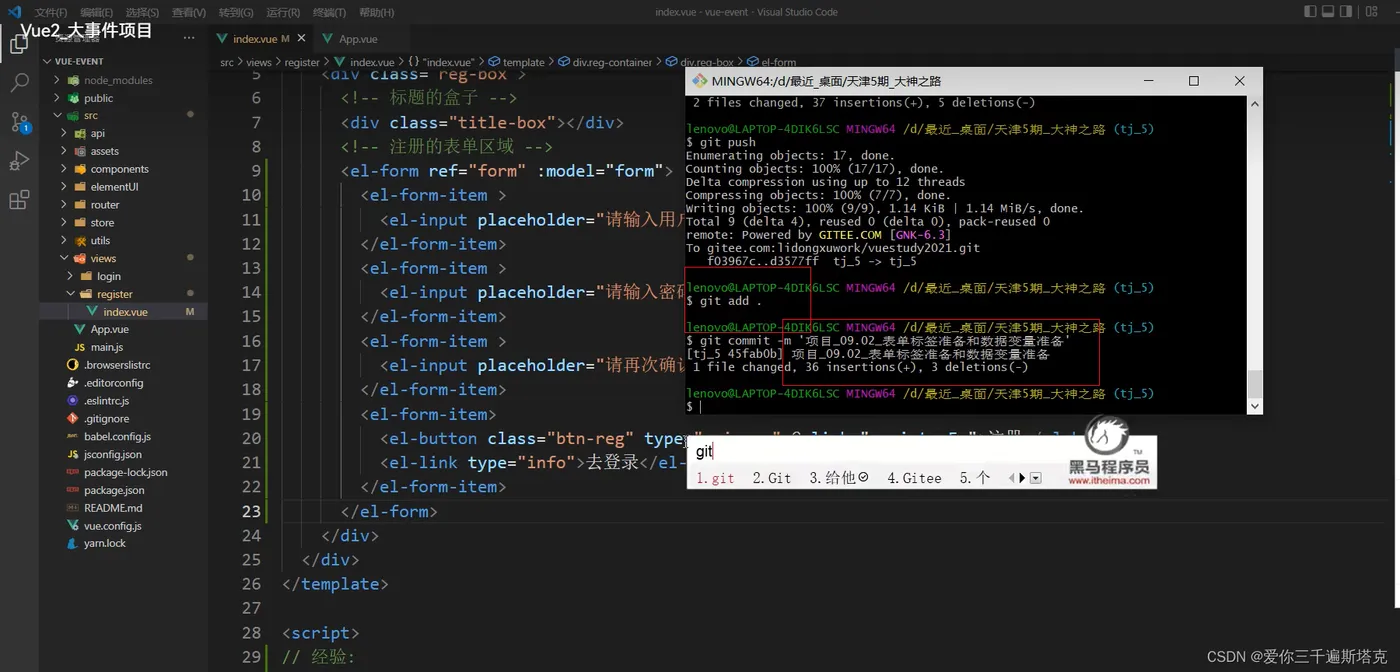Click the file icon next to .browserslistrc
The image size is (1400, 672).
click(72, 365)
